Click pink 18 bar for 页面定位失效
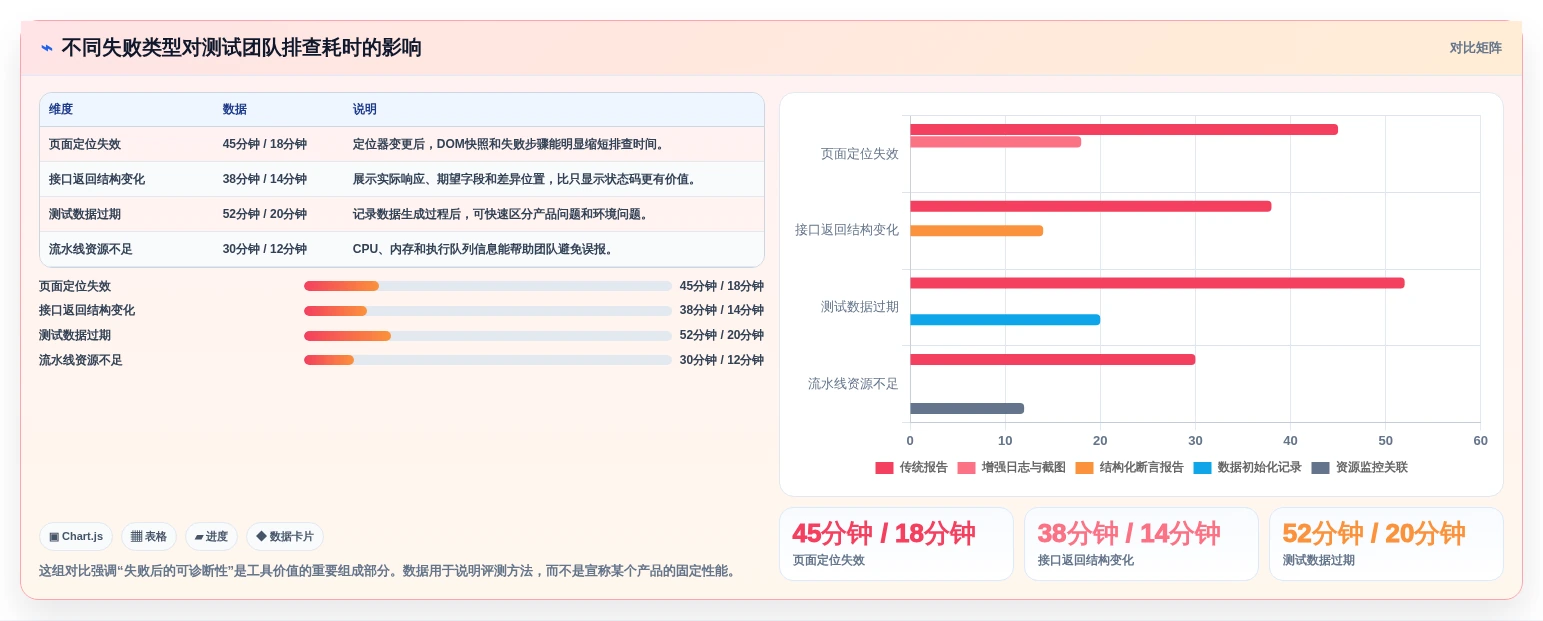1543x621 pixels. click(996, 142)
